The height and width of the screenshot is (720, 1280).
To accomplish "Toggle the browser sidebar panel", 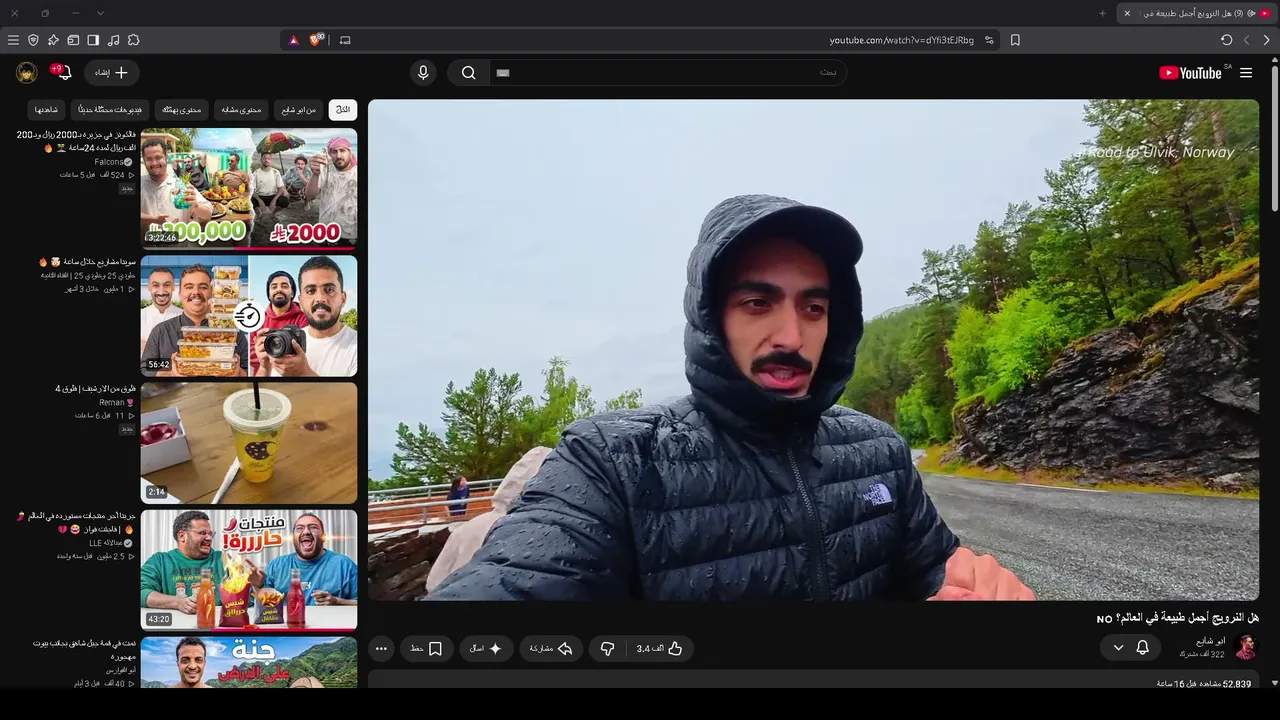I will [x=93, y=40].
